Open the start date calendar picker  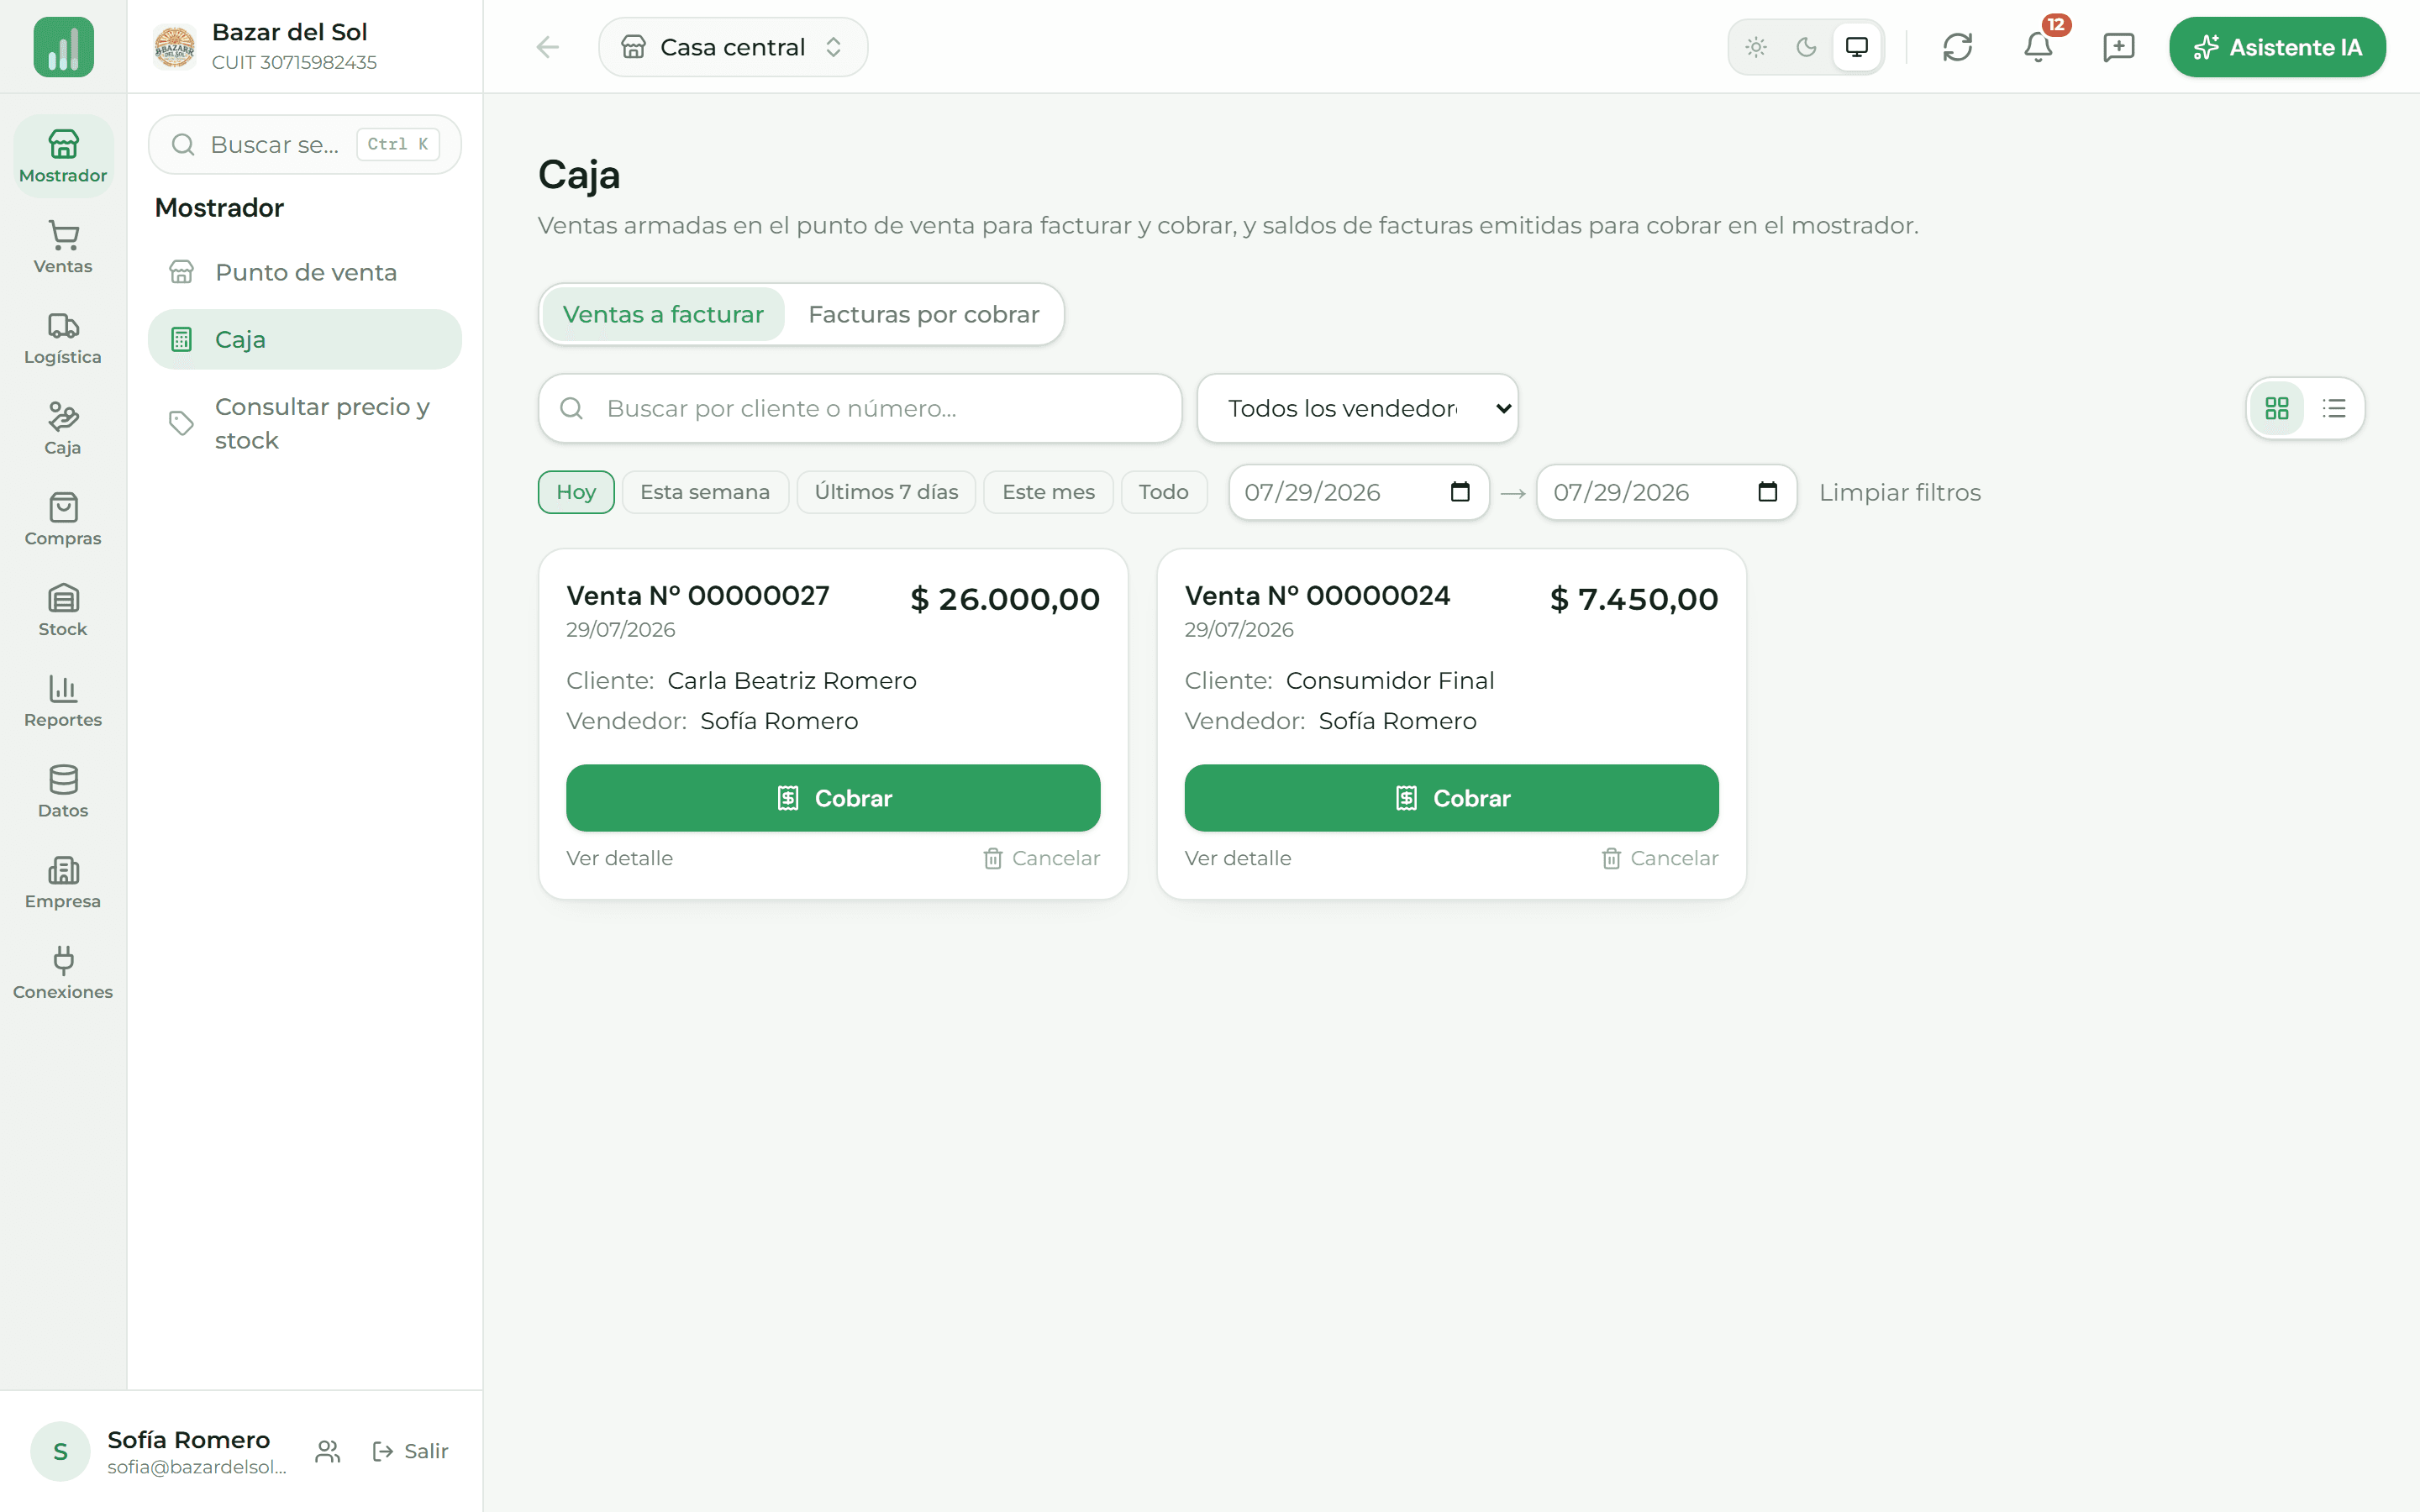coord(1459,492)
